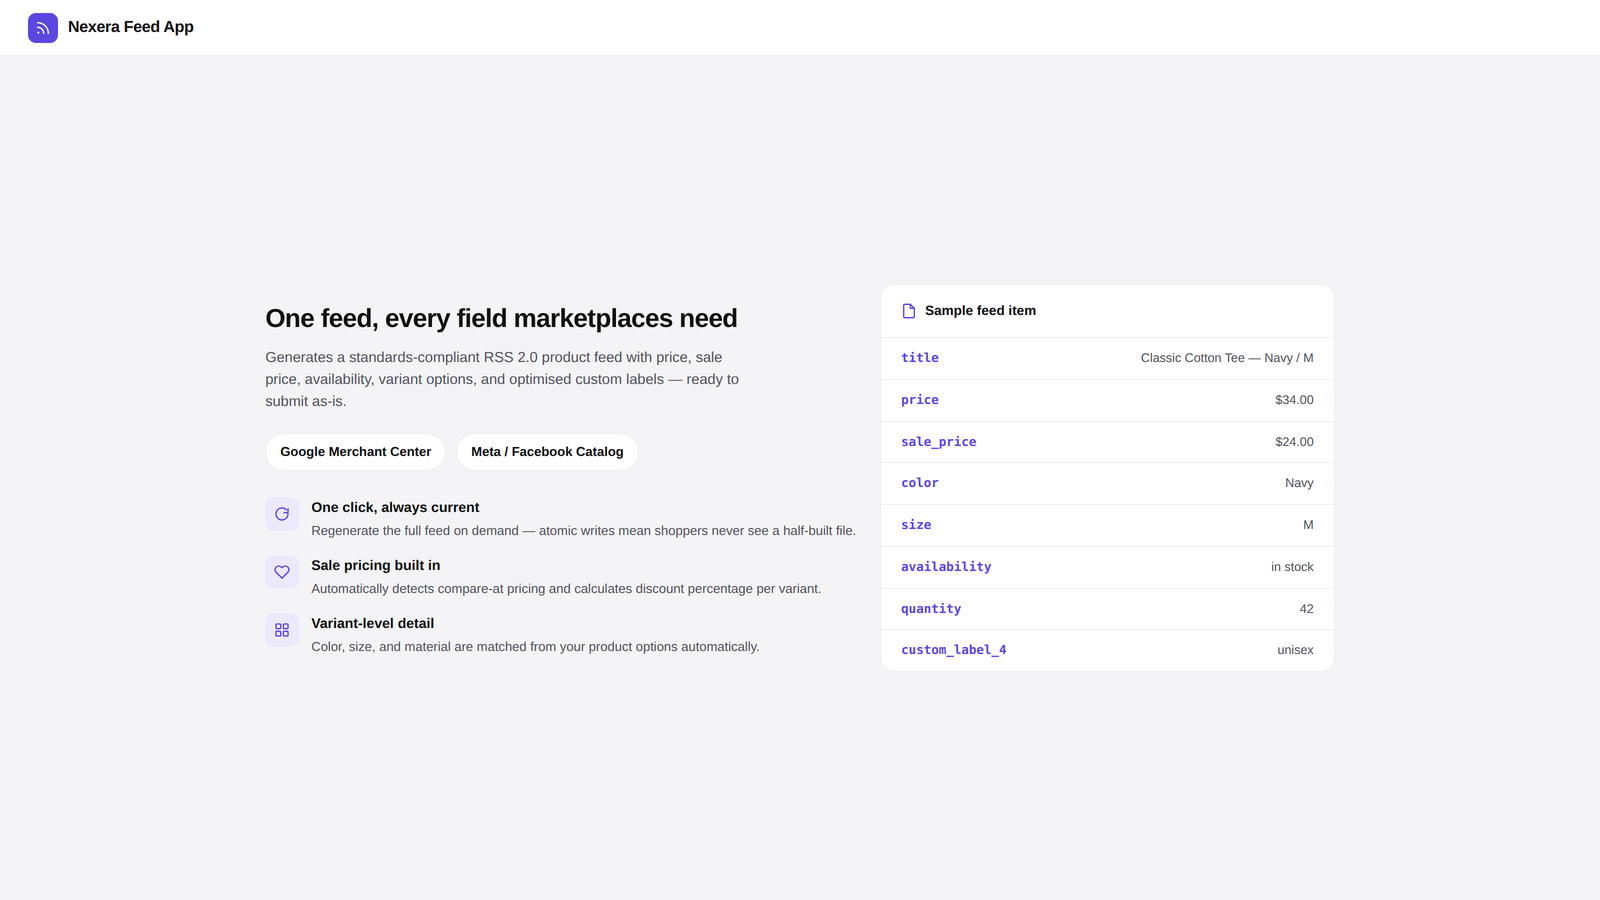Image resolution: width=1600 pixels, height=900 pixels.
Task: Click the in stock value
Action: 1292,567
